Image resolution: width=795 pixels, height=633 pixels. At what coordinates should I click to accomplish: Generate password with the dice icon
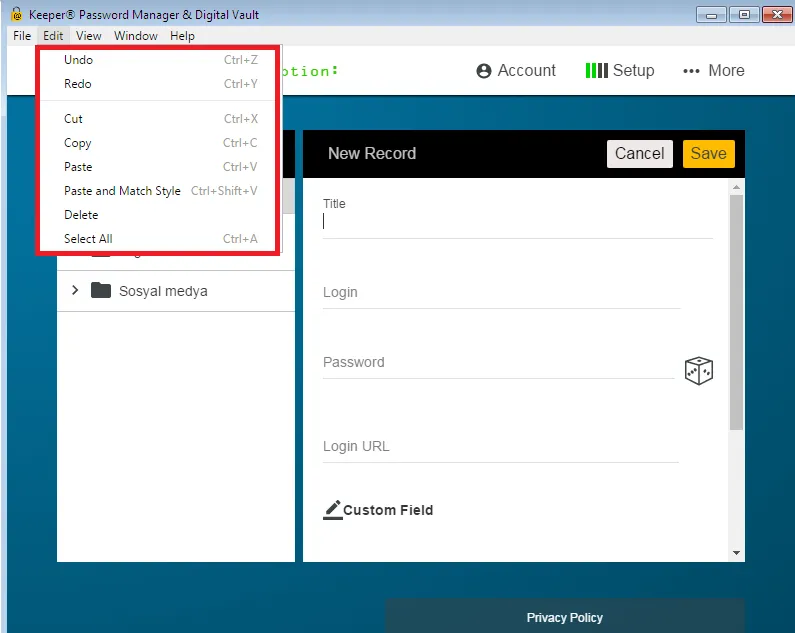[x=699, y=371]
